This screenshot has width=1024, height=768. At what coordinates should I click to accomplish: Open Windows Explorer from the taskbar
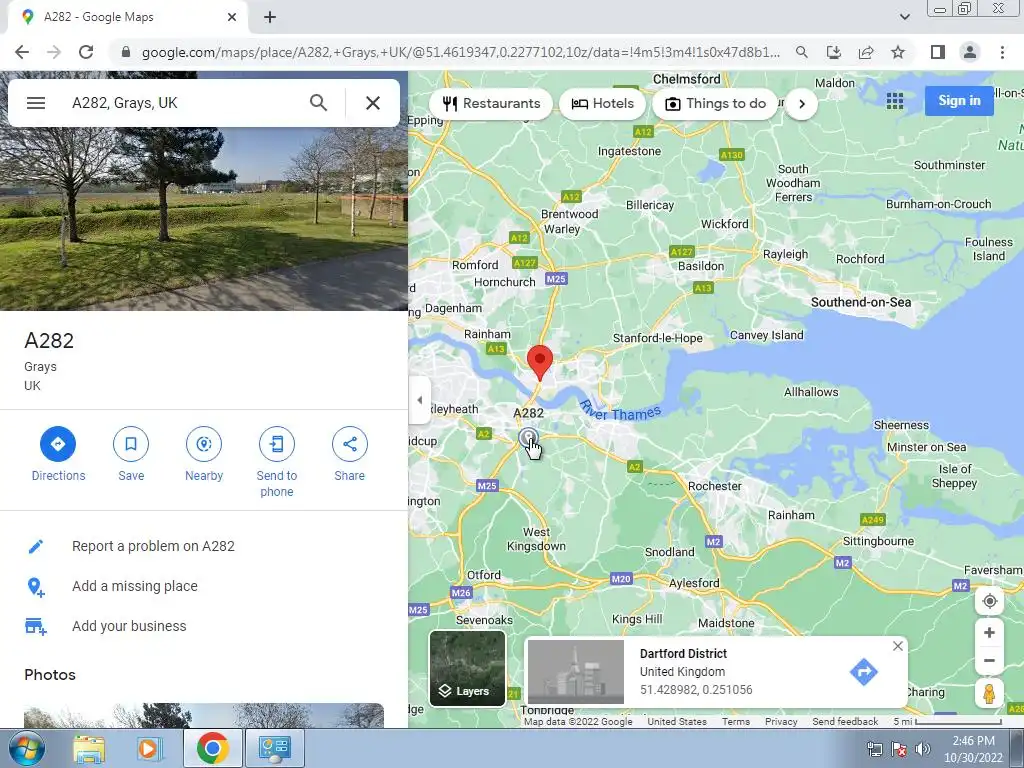(x=89, y=748)
